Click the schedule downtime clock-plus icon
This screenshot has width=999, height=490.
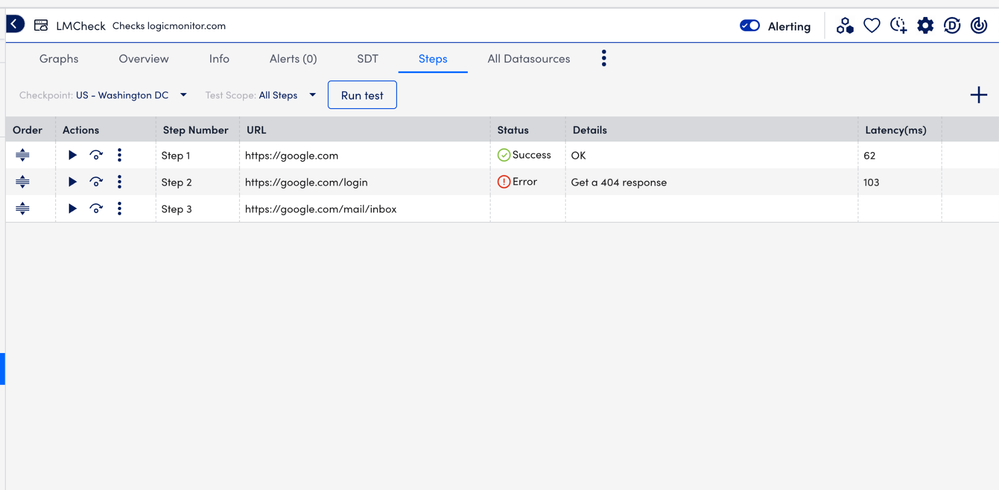pyautogui.click(x=898, y=26)
